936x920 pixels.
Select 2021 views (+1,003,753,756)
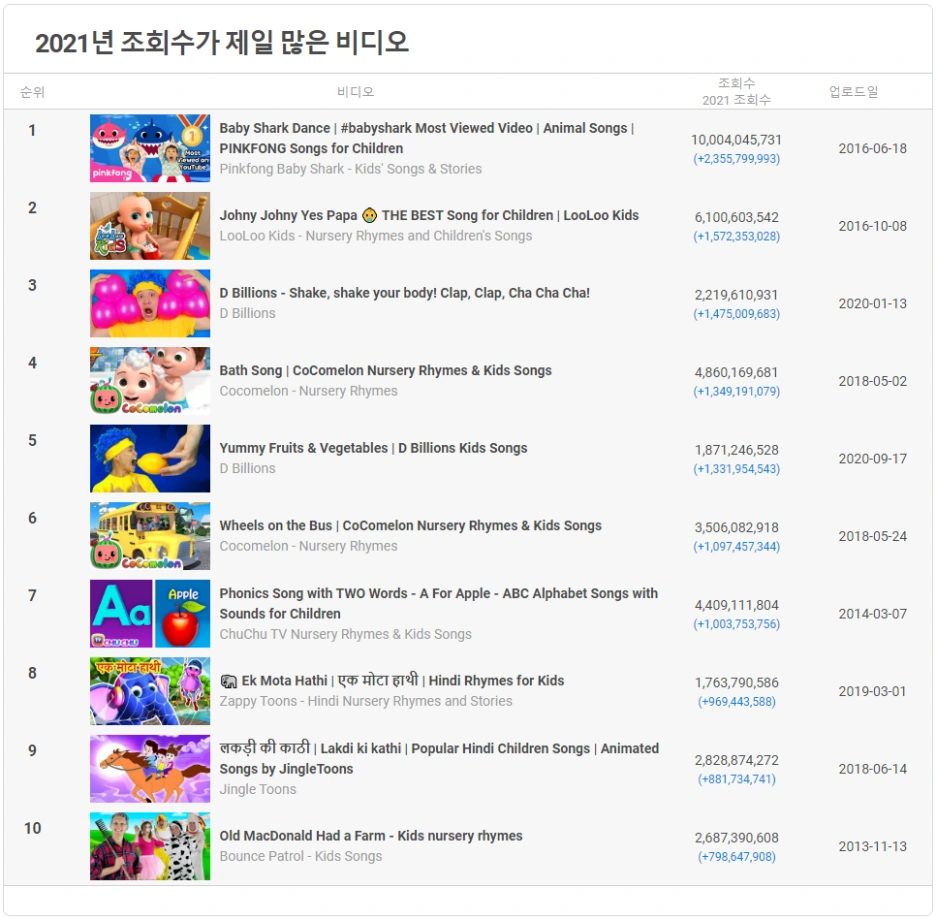(x=736, y=624)
